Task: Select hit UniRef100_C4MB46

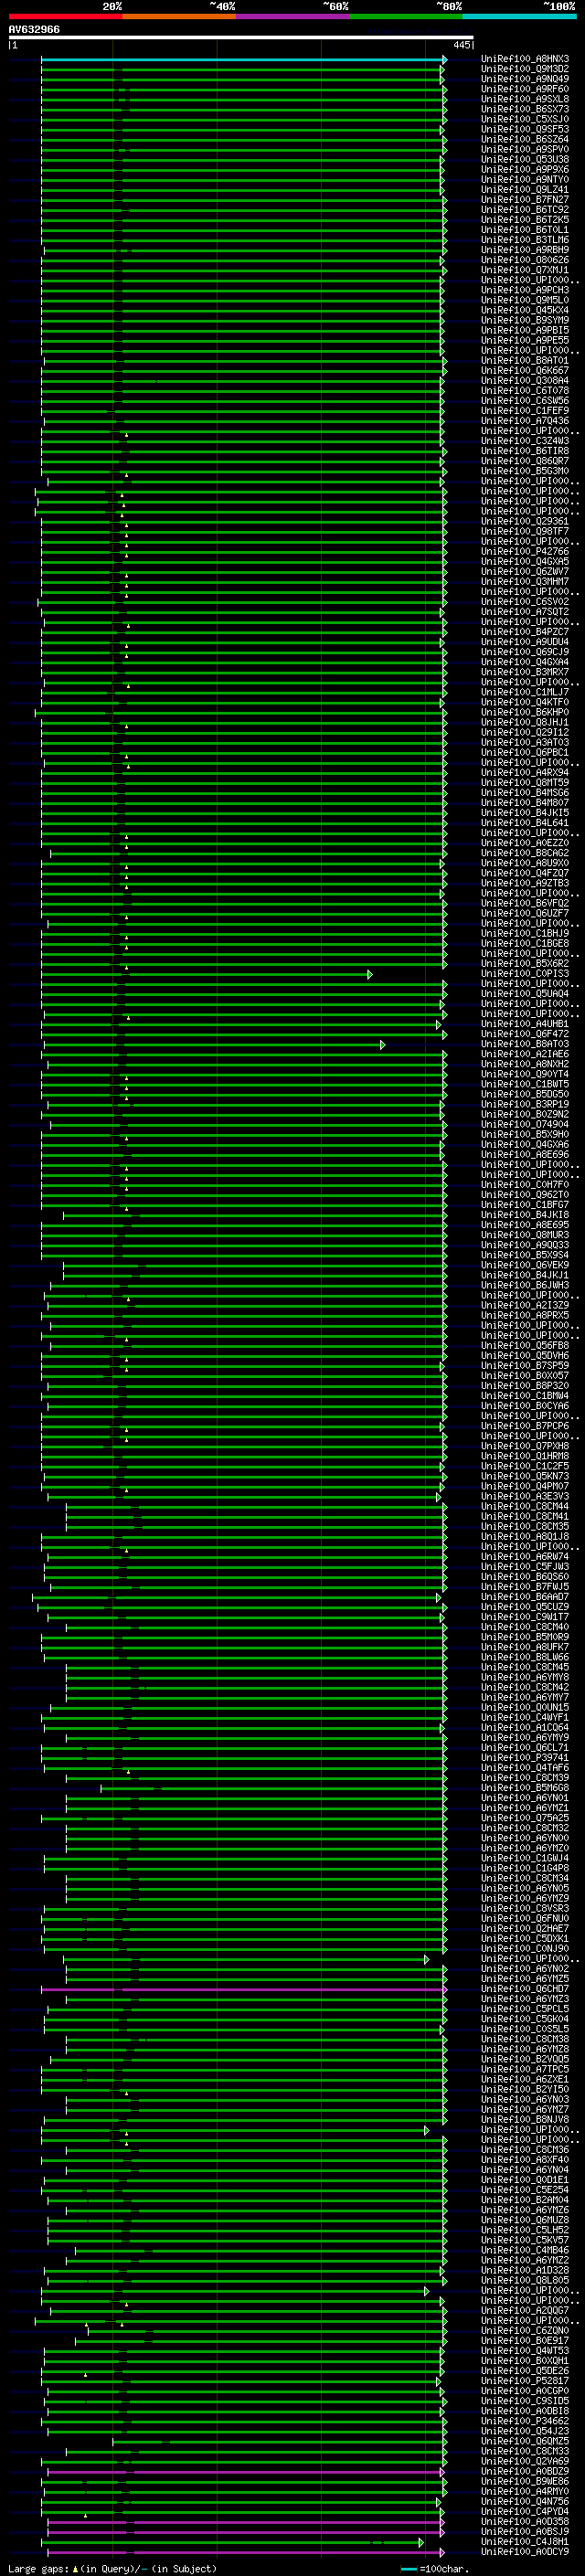Action: click(525, 2251)
